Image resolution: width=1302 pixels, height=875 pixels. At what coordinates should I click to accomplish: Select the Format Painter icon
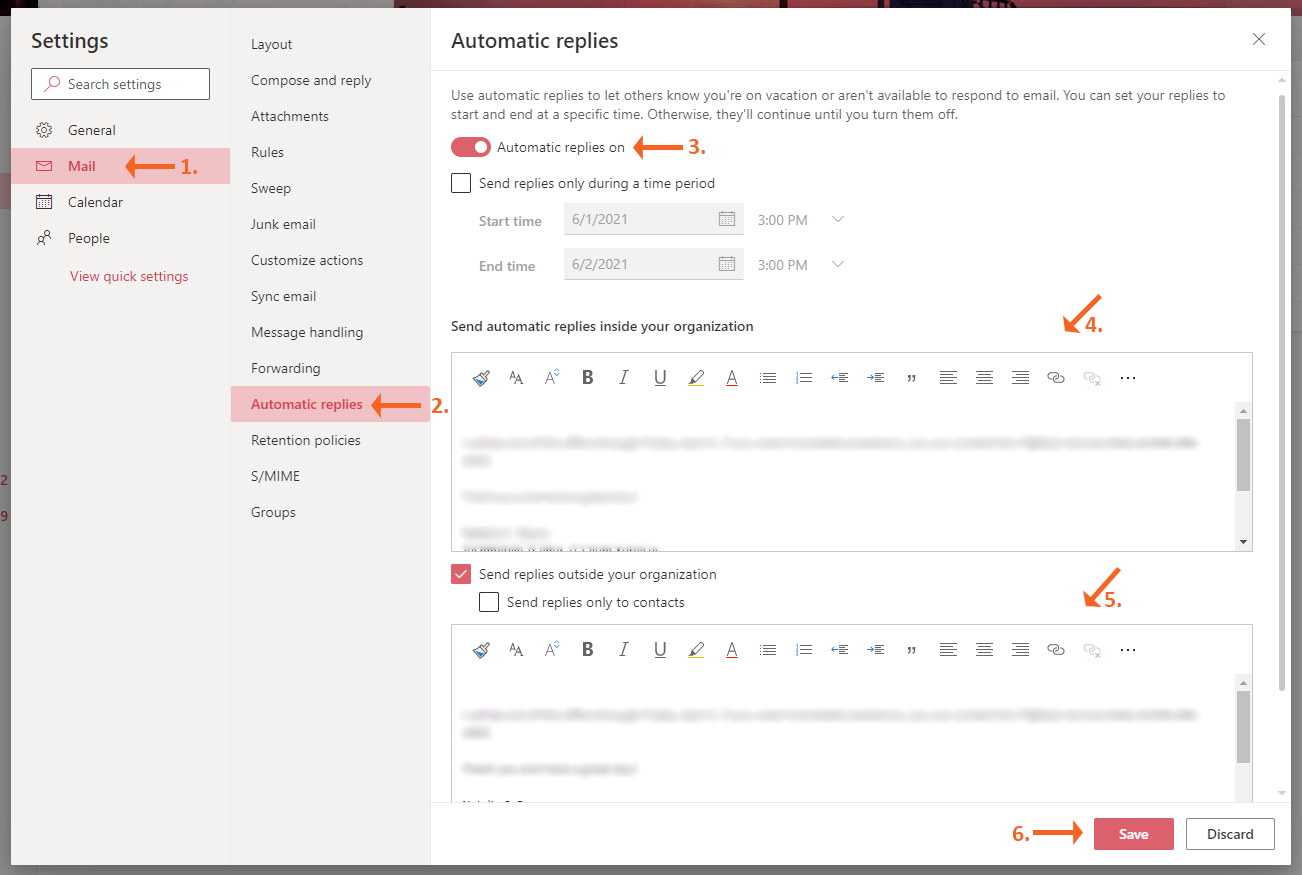(480, 377)
